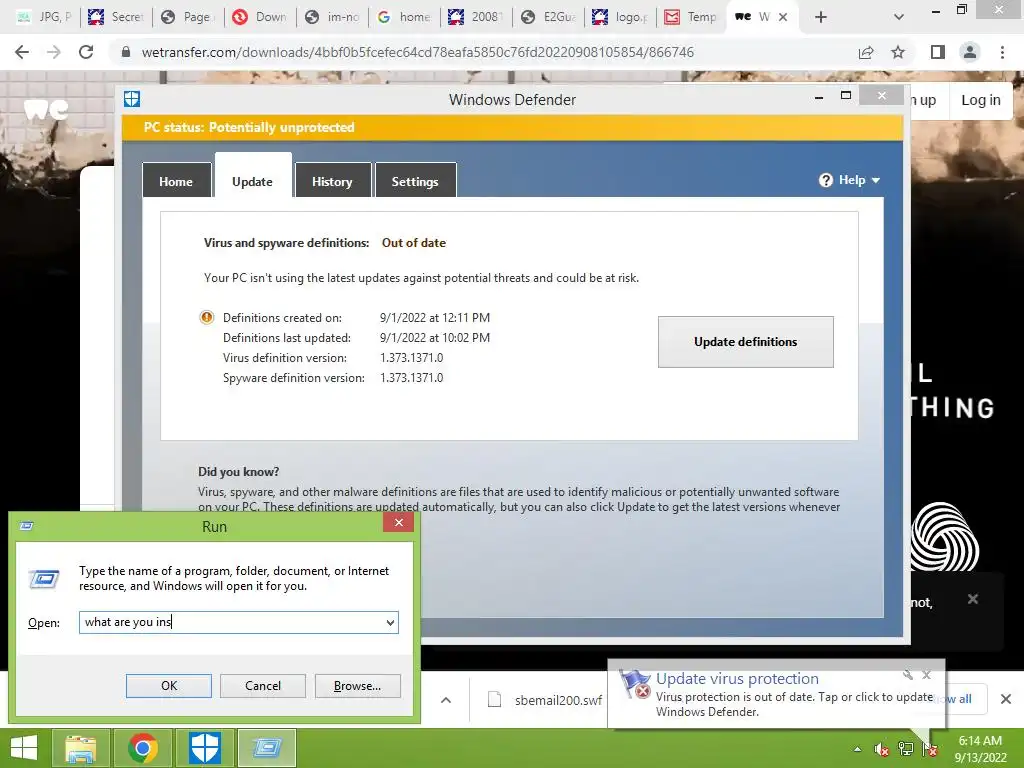The height and width of the screenshot is (768, 1024).
Task: Open the Chrome tab search chevron
Action: (899, 17)
